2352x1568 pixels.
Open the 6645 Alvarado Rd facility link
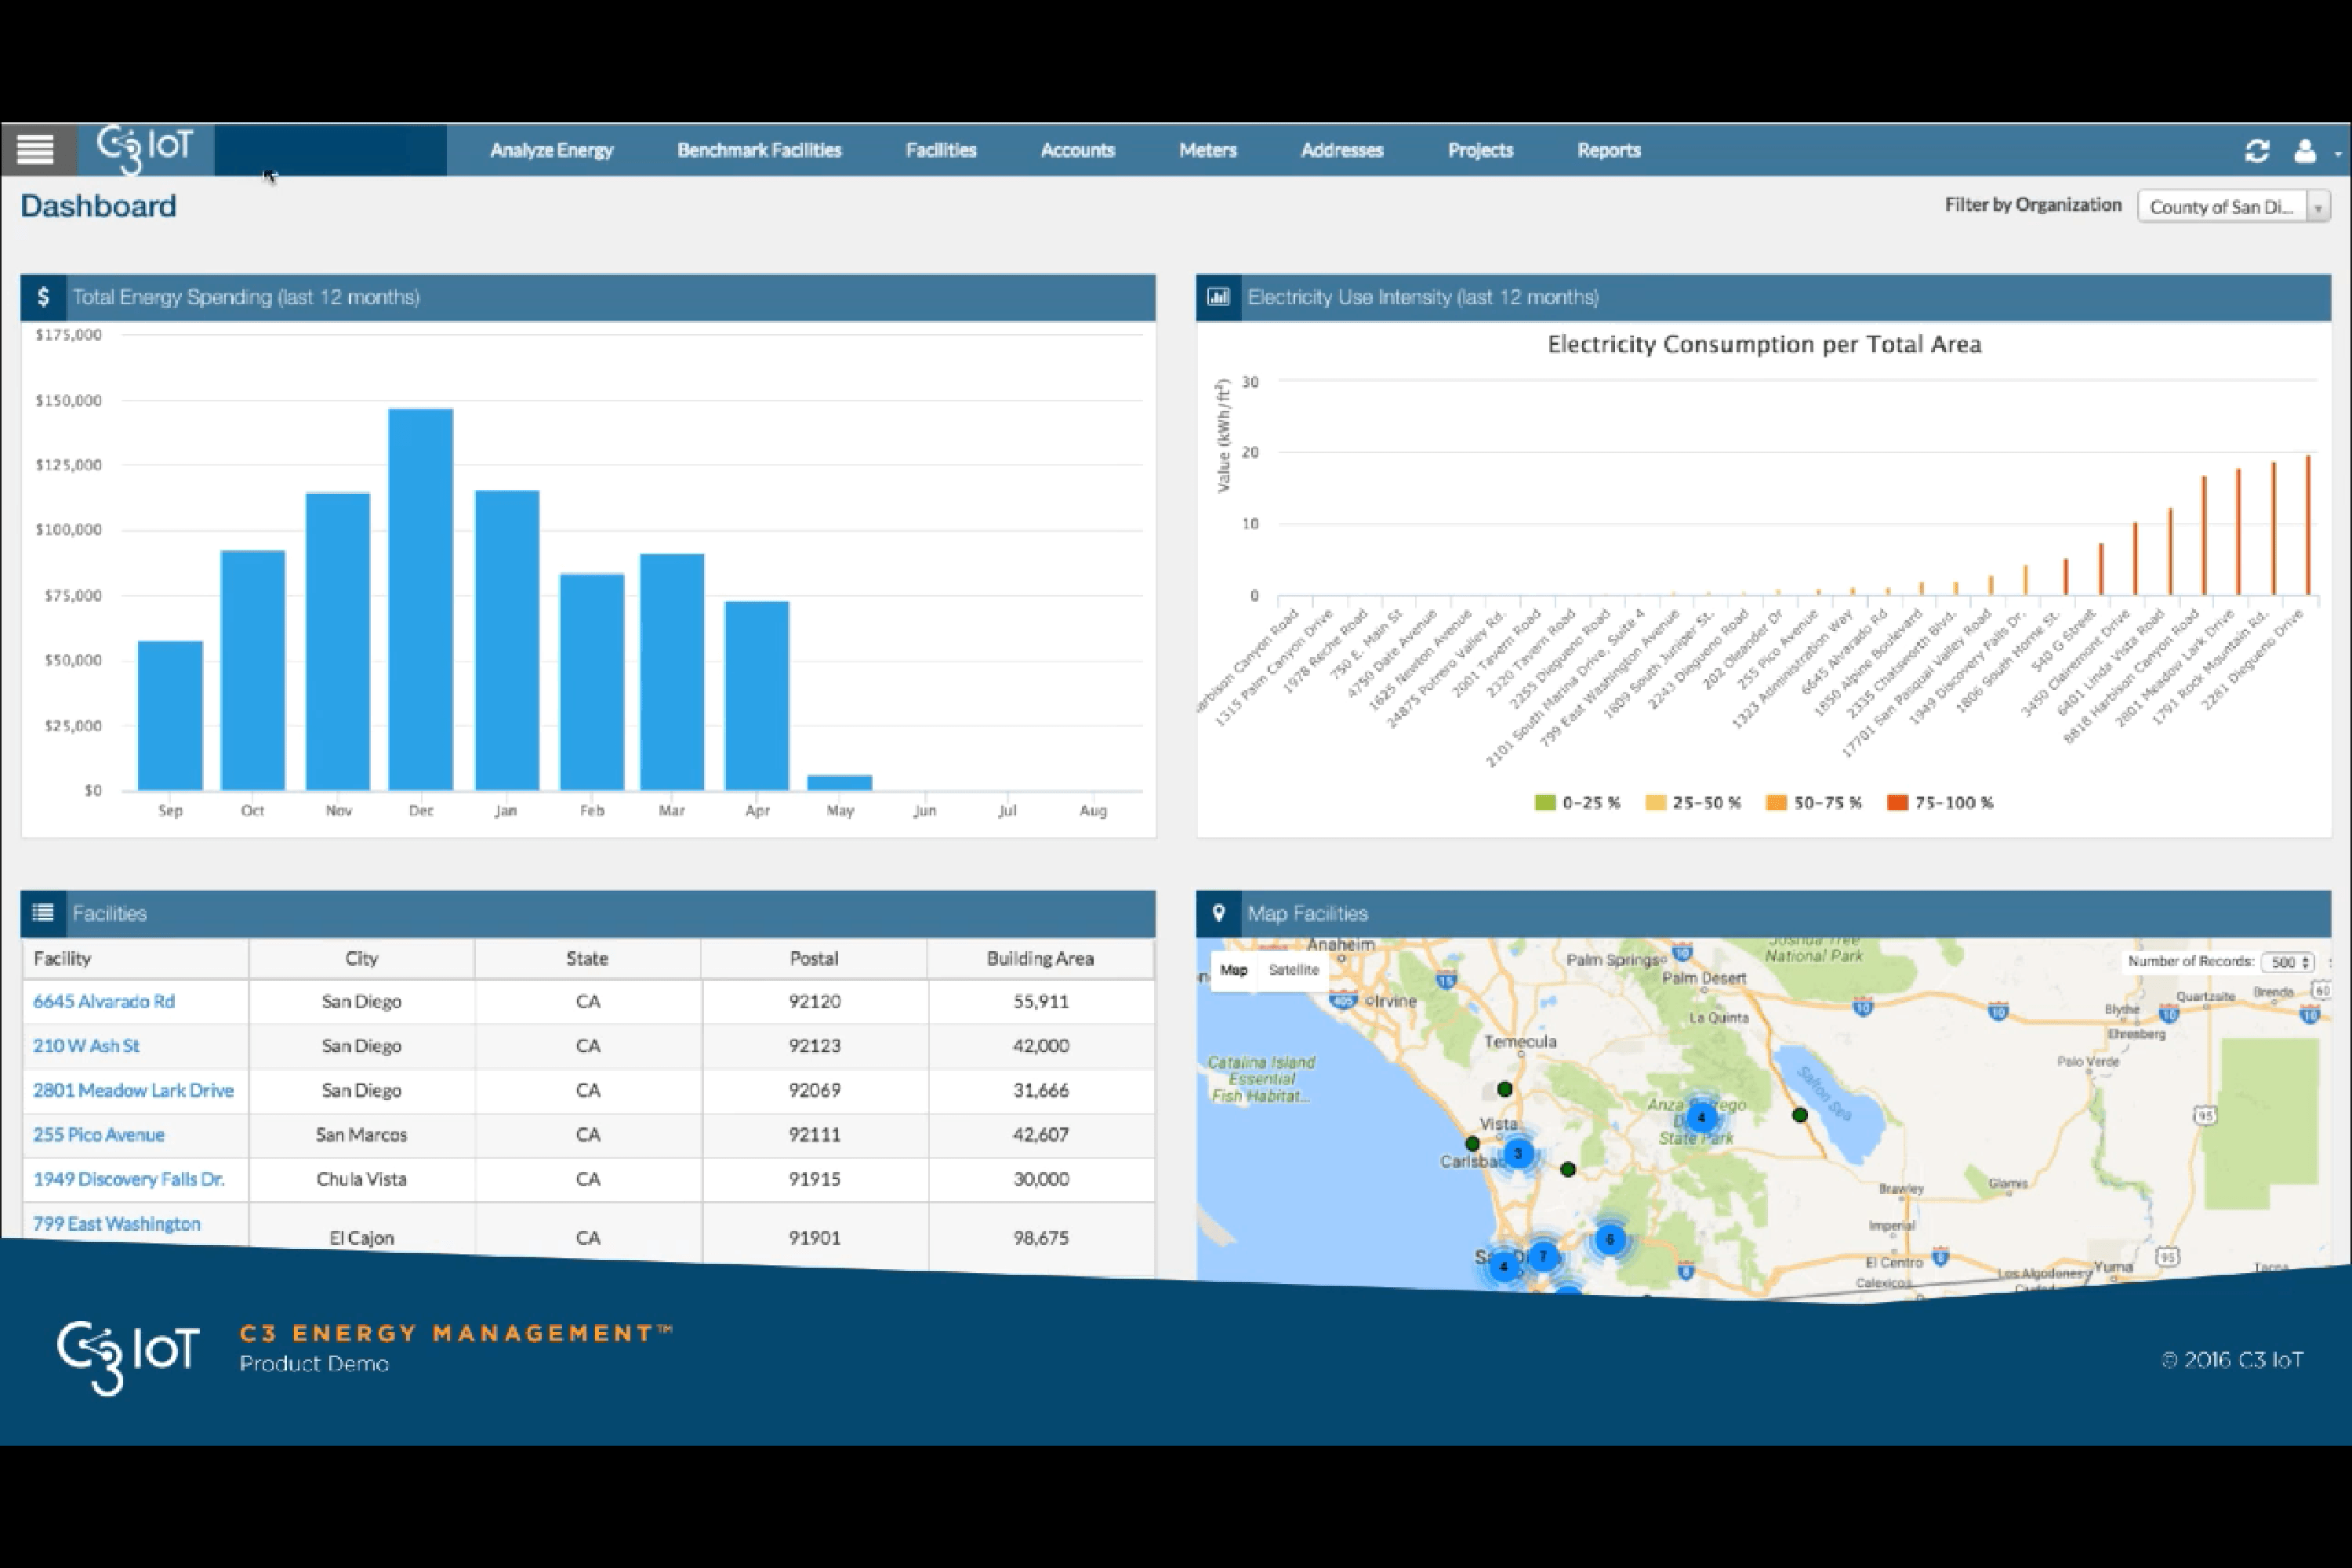click(104, 1001)
